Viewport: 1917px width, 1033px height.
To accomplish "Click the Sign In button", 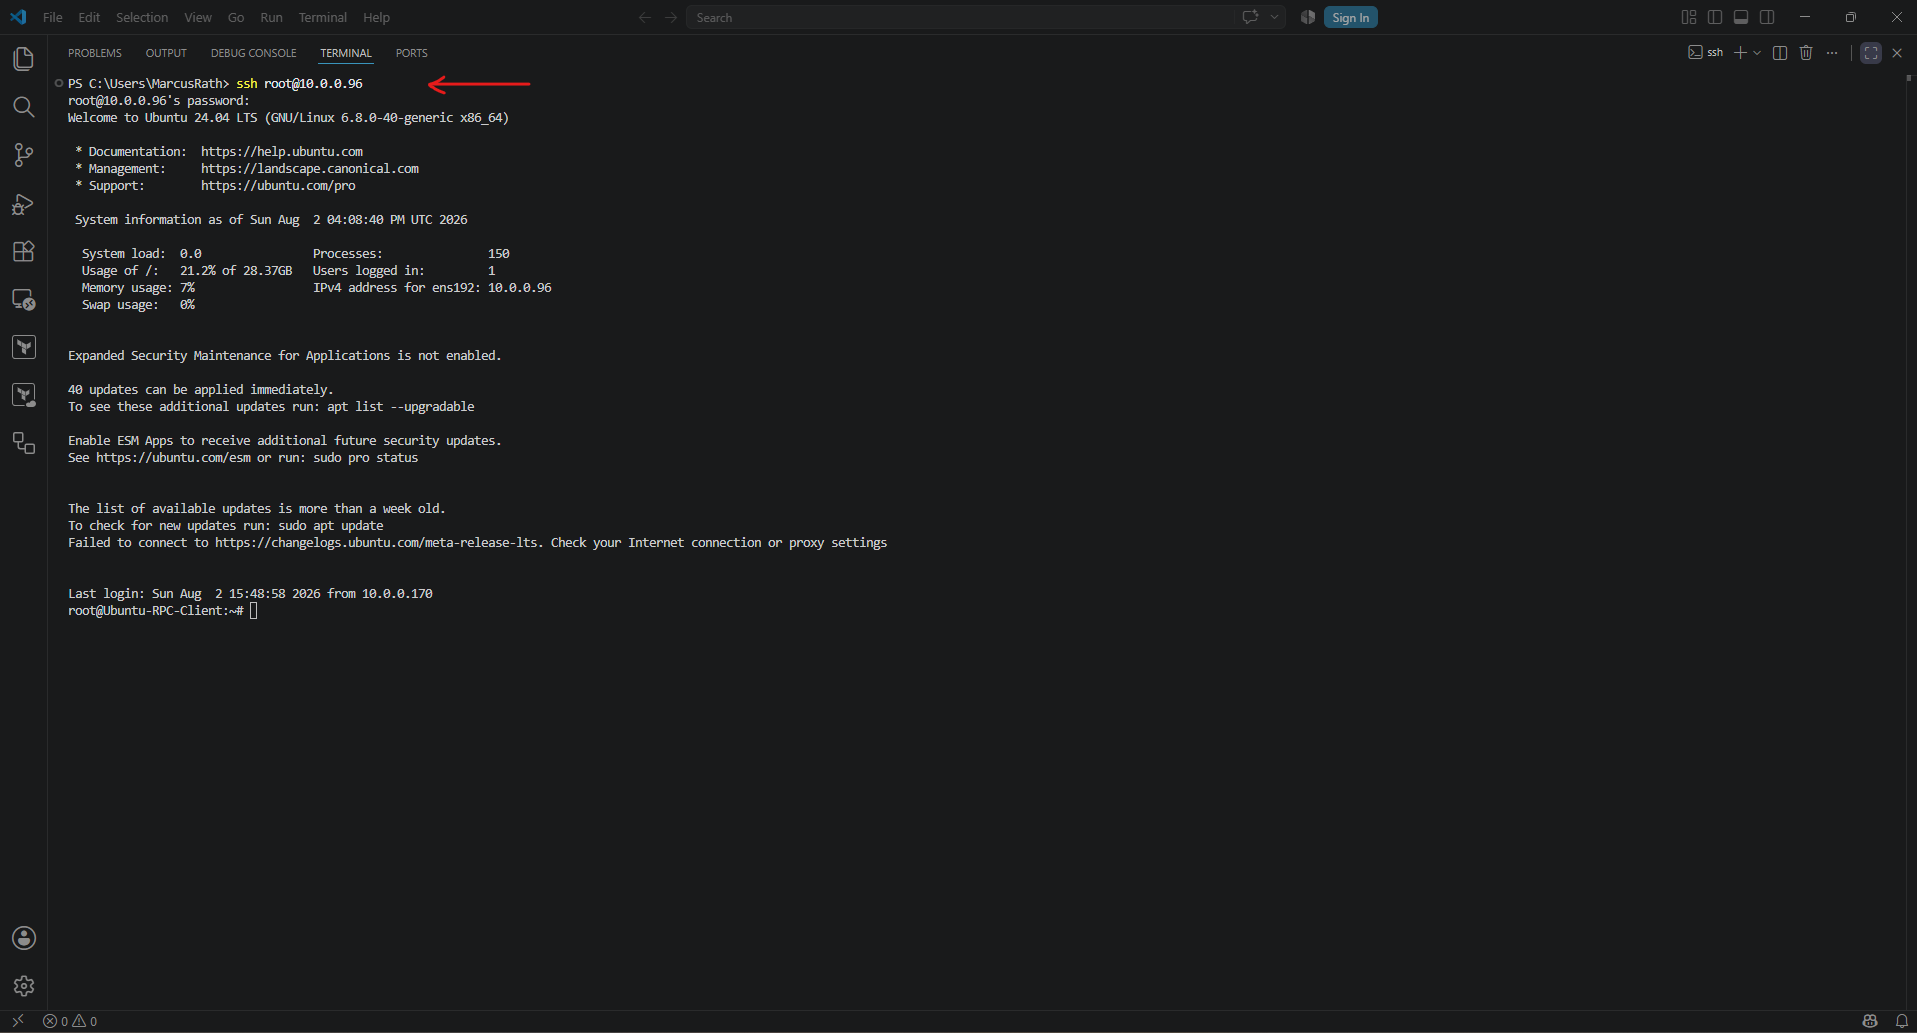I will tap(1351, 17).
